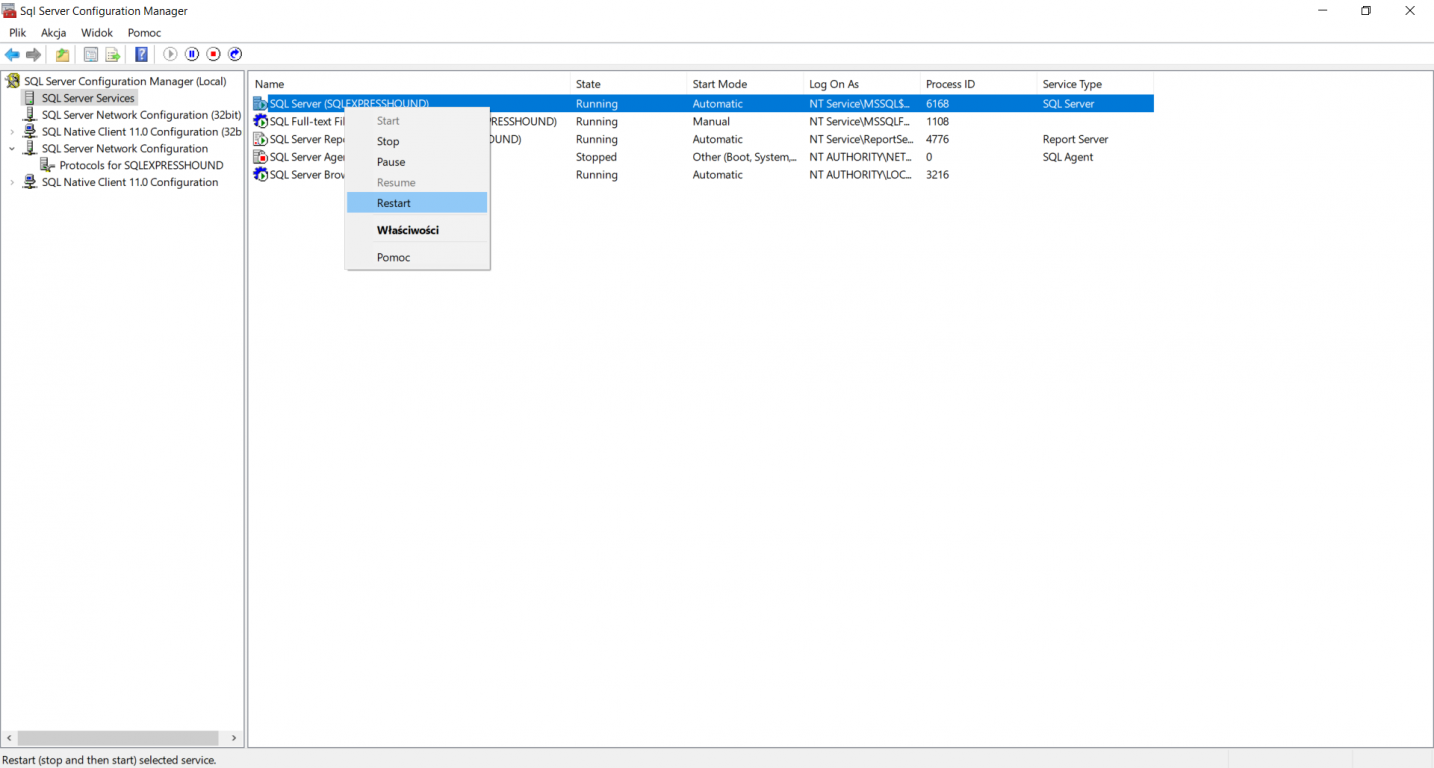Collapse the SQL Server Network Configuration node

tap(12, 149)
